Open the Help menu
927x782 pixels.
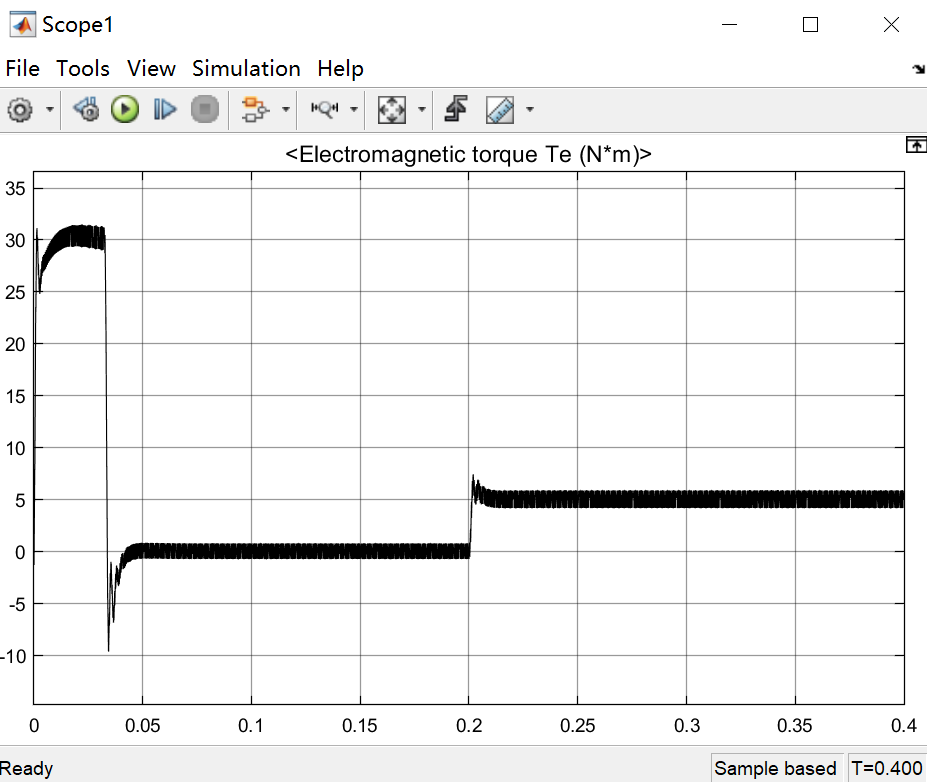point(340,69)
